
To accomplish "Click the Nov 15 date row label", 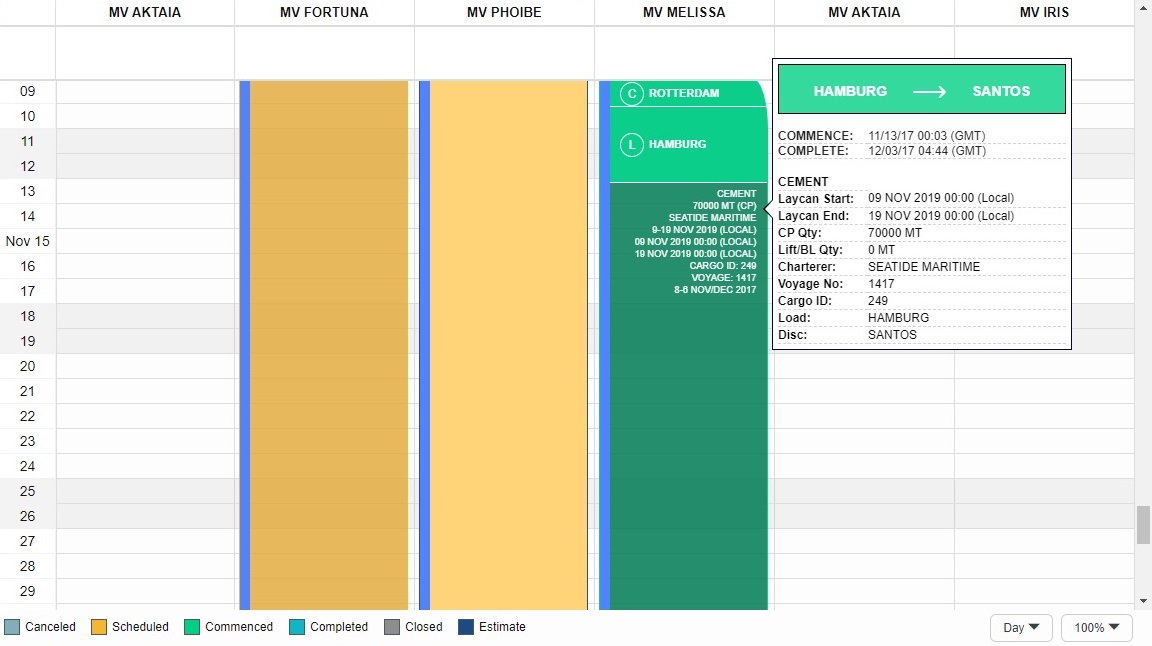I will click(27, 241).
